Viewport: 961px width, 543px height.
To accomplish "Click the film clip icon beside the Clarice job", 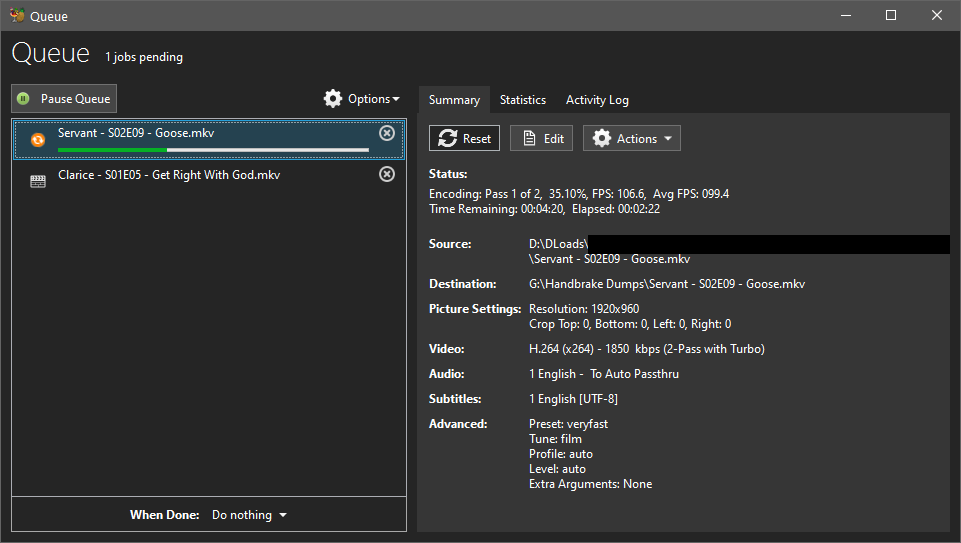I will pos(38,181).
